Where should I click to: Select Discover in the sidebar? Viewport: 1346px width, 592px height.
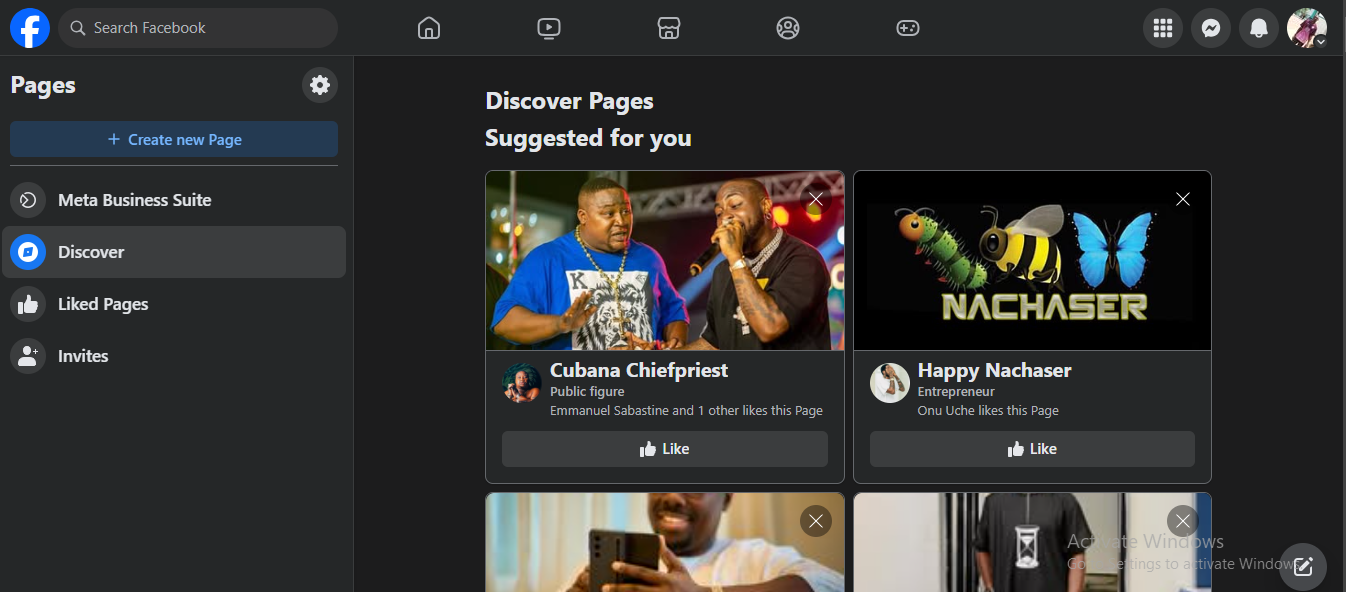coord(174,252)
